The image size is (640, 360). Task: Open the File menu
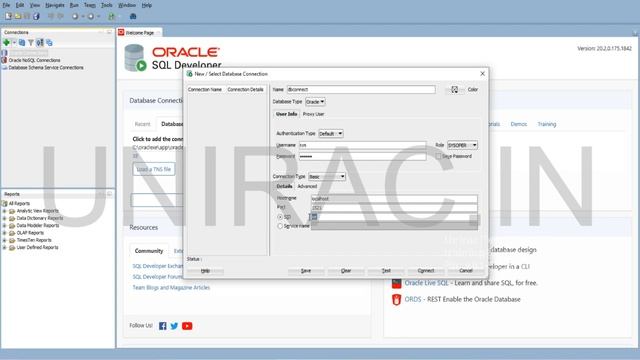coord(6,5)
